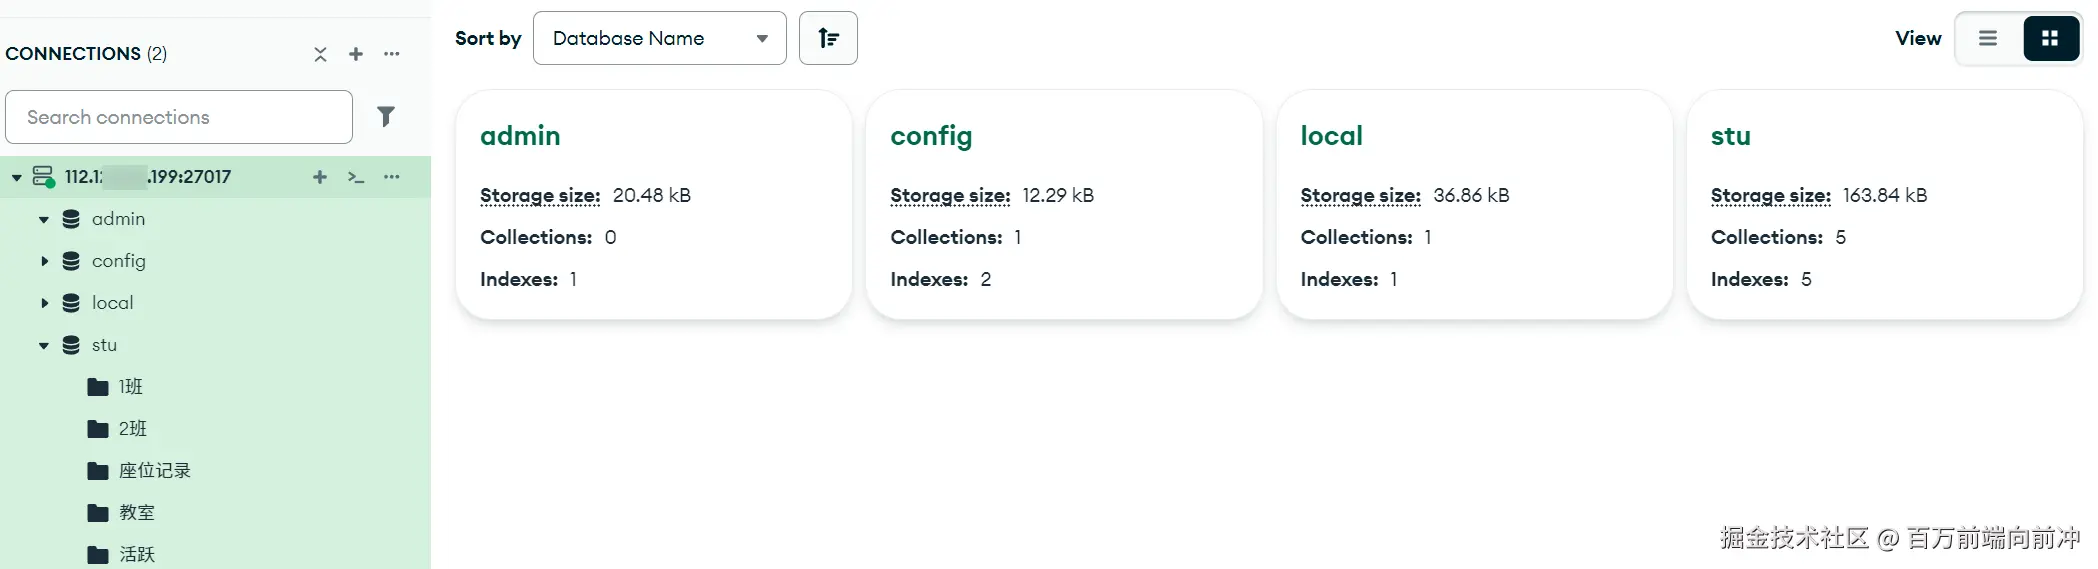
Task: Click the connections filter funnel icon
Action: tap(386, 117)
